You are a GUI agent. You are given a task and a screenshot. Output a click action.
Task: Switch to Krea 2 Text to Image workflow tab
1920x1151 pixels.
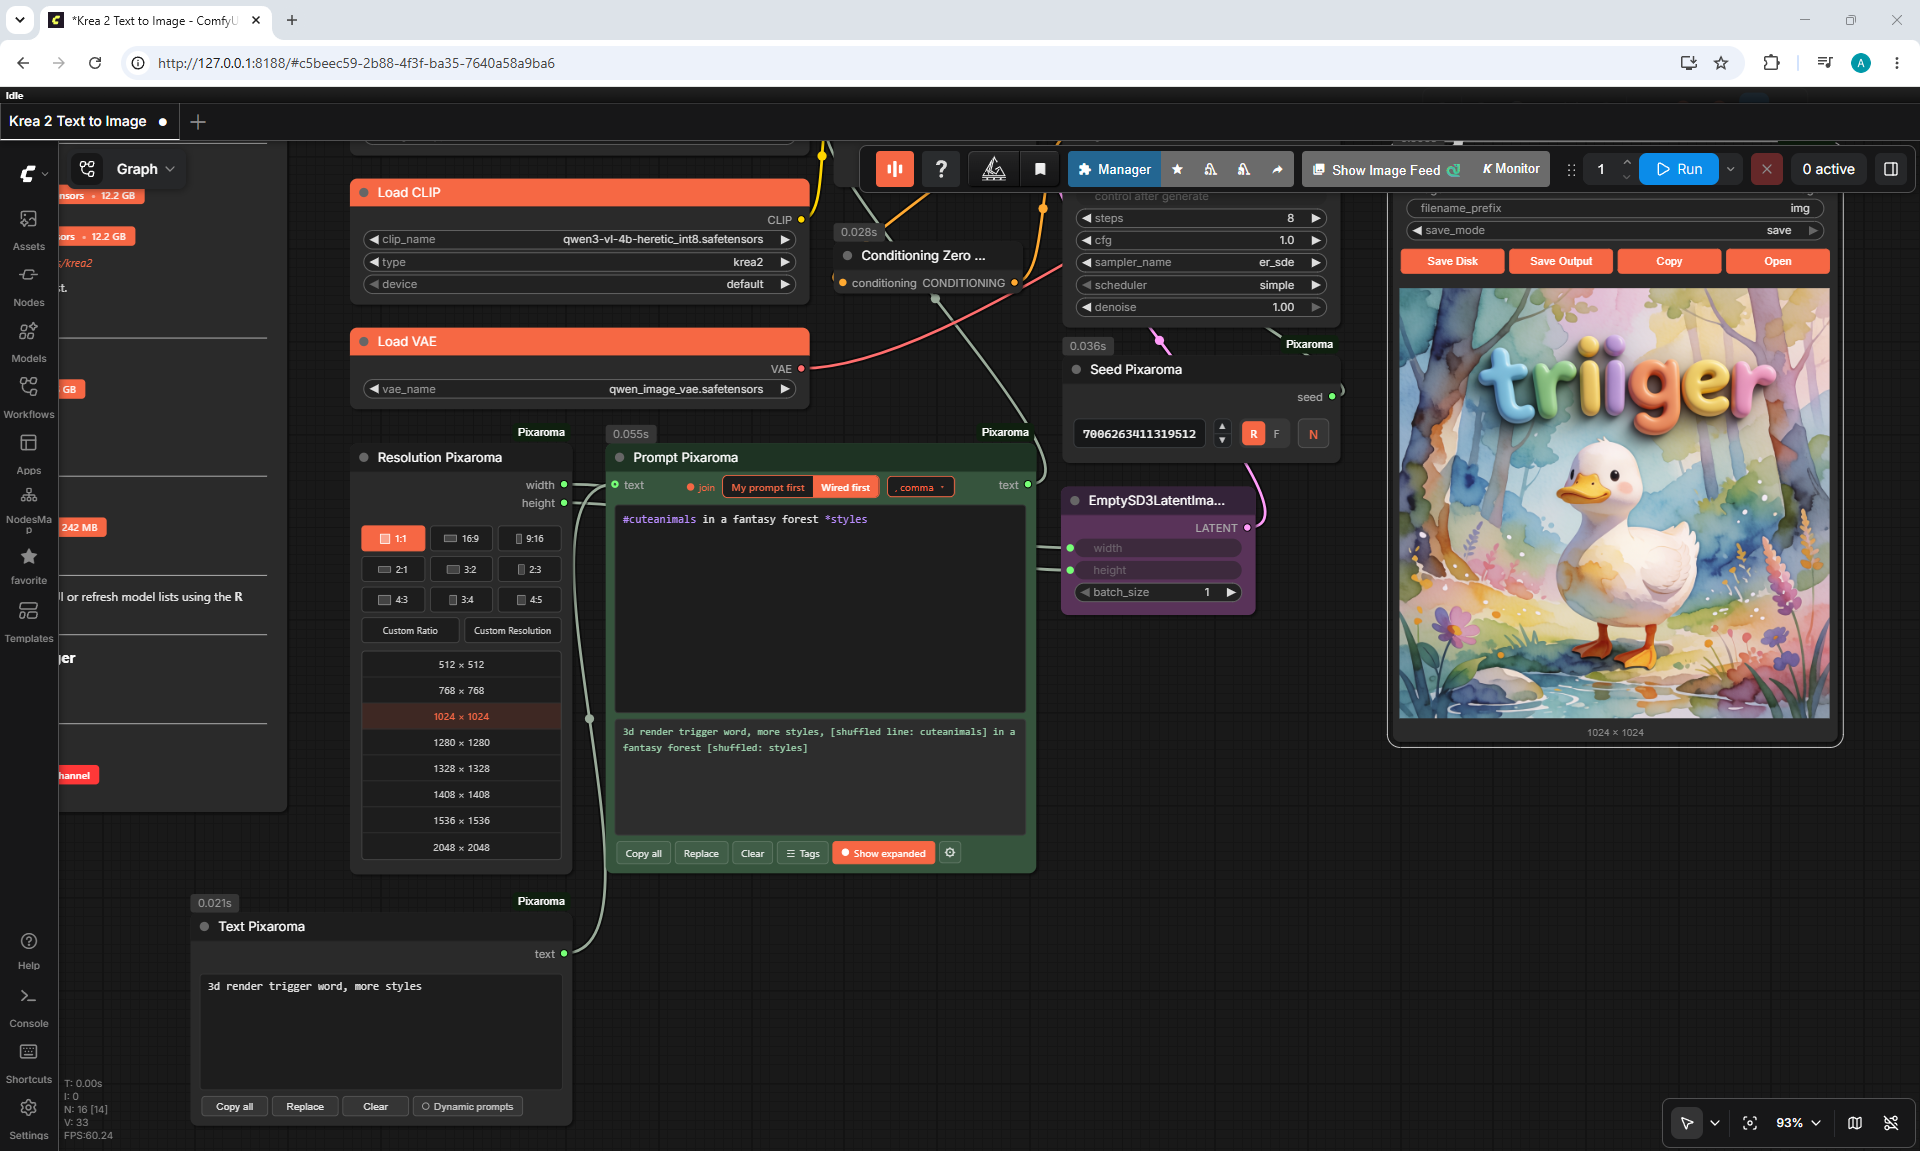[88, 121]
